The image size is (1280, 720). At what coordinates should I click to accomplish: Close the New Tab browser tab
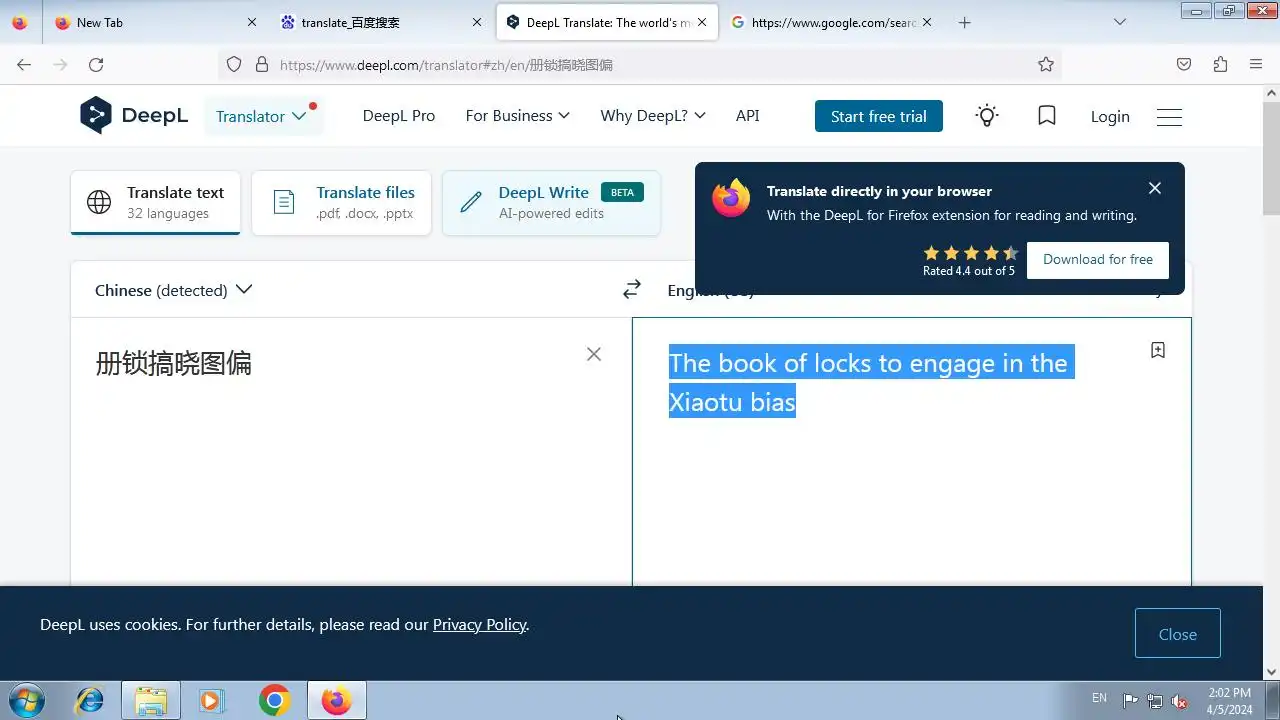(x=251, y=22)
